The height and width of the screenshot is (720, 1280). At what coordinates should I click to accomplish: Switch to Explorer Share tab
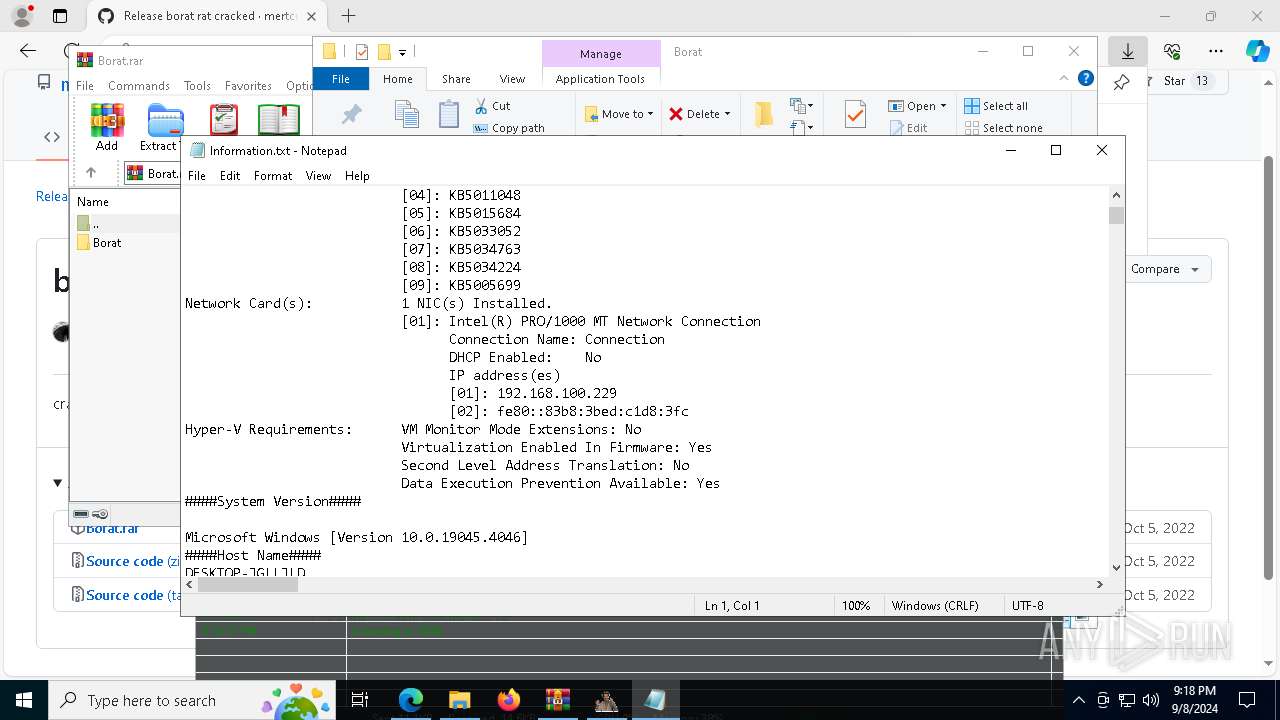(456, 79)
